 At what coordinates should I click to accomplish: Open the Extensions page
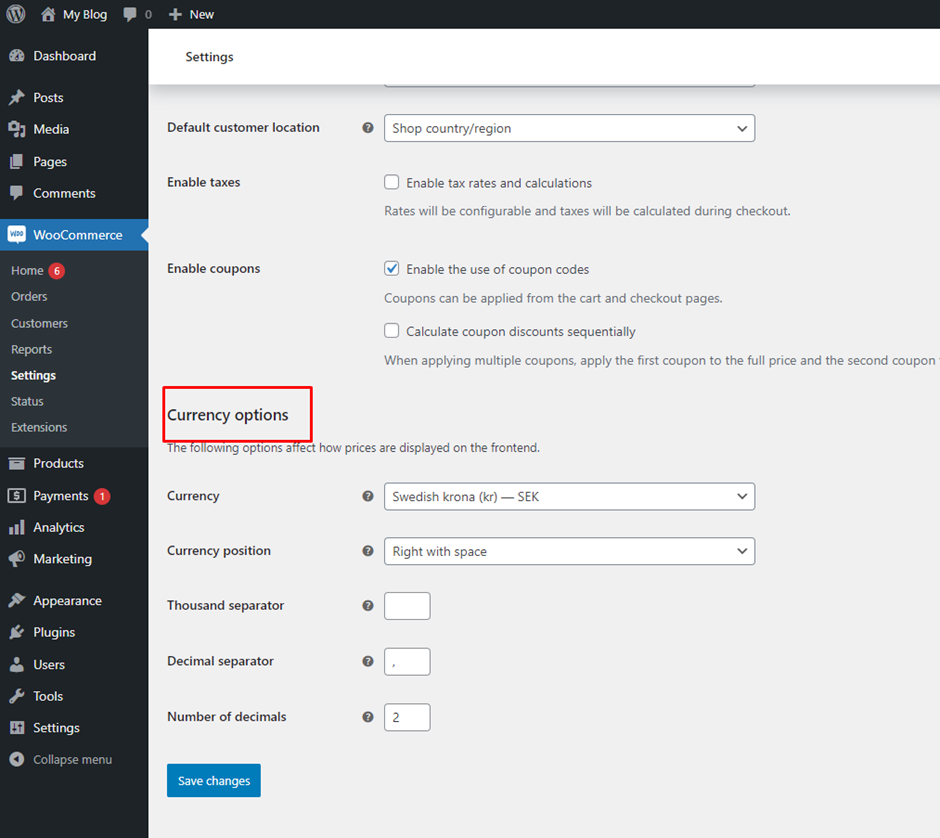(x=38, y=427)
